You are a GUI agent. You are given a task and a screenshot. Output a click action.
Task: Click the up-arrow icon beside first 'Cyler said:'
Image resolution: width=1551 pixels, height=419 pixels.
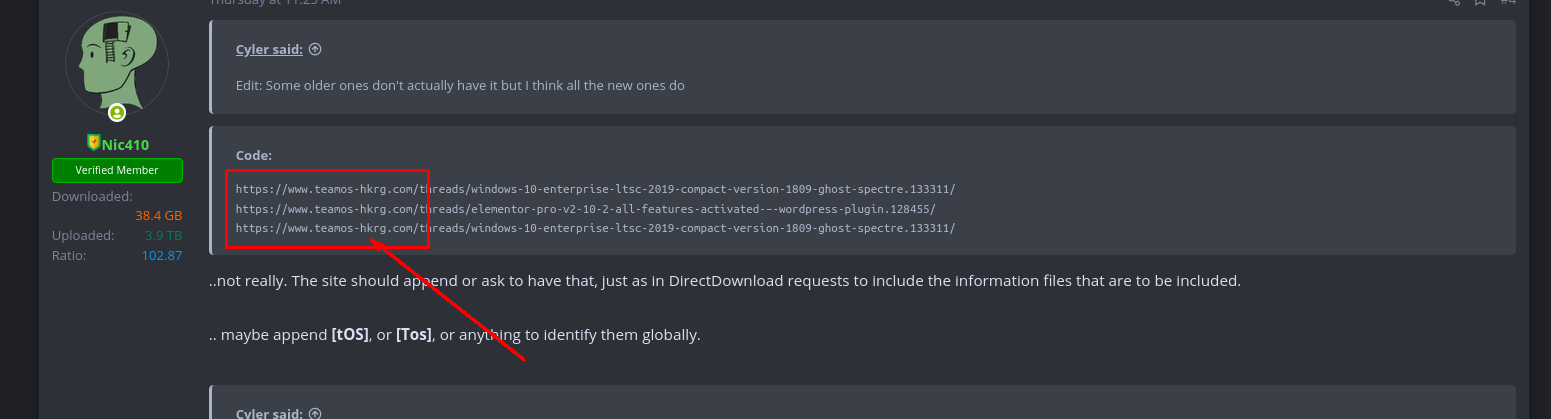coord(315,49)
